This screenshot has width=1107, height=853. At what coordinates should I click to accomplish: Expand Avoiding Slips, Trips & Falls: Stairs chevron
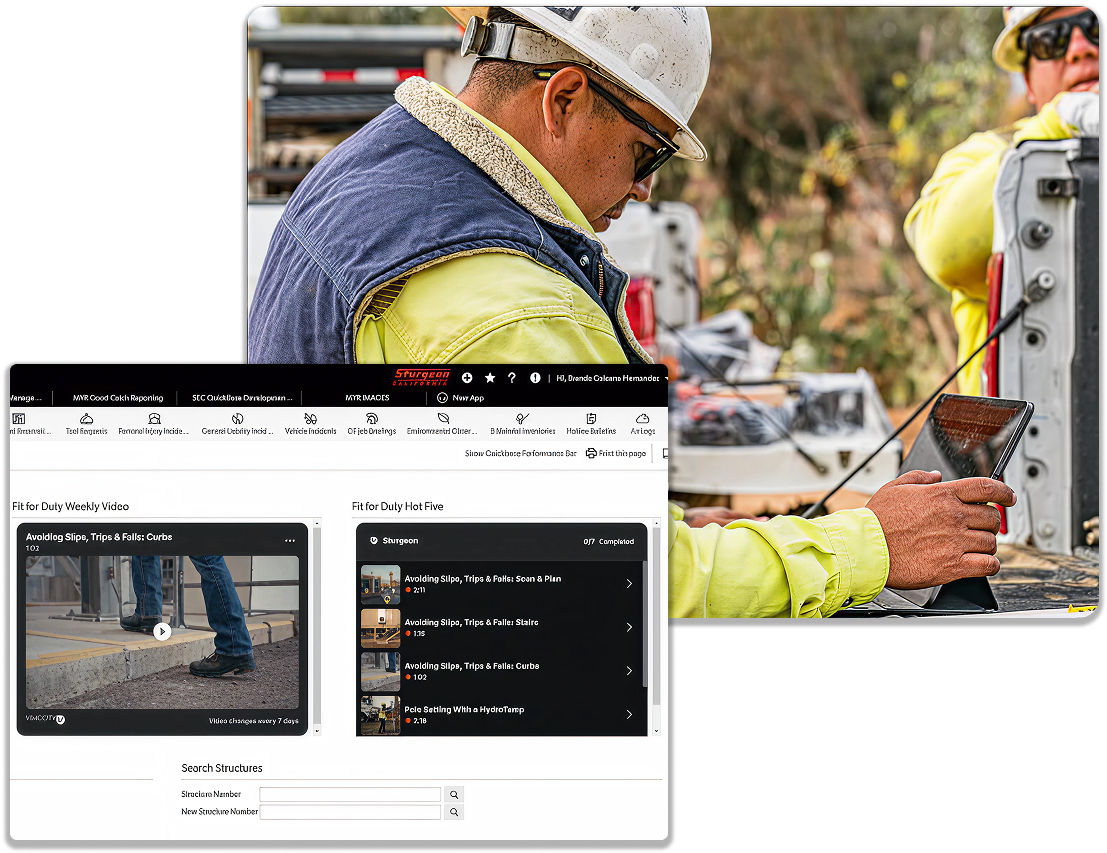[629, 627]
